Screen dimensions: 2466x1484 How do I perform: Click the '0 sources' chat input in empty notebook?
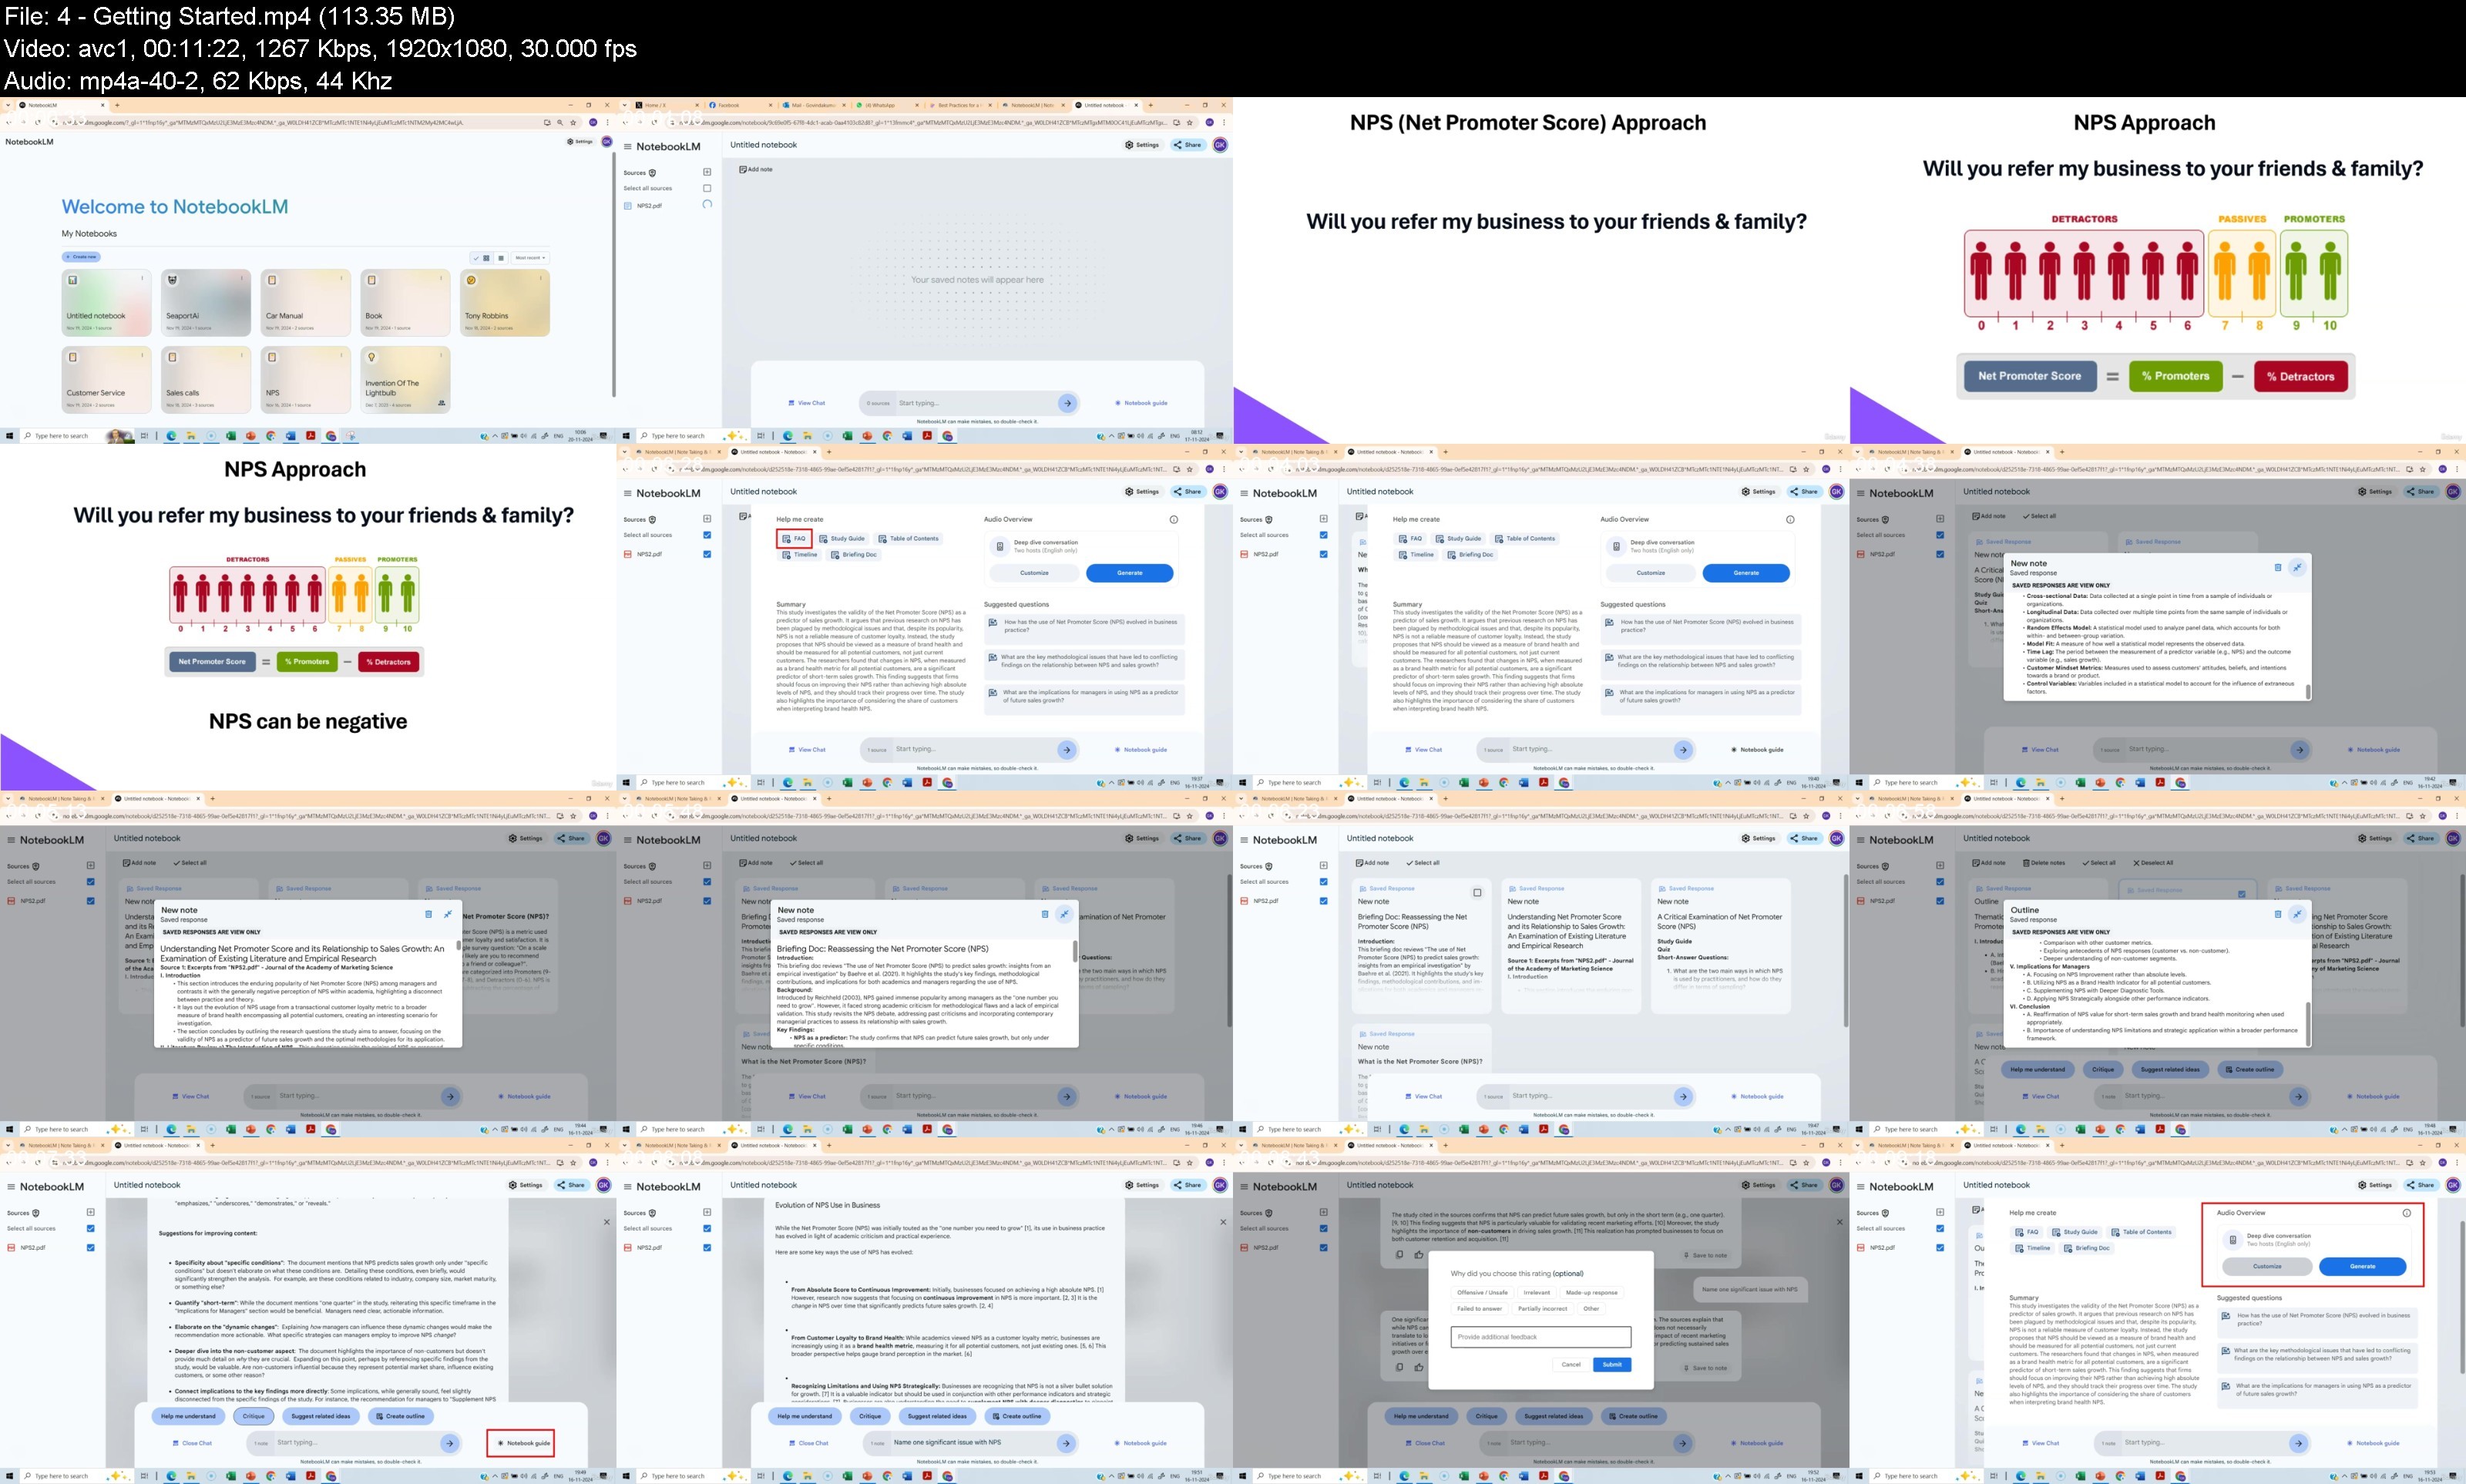coord(970,403)
